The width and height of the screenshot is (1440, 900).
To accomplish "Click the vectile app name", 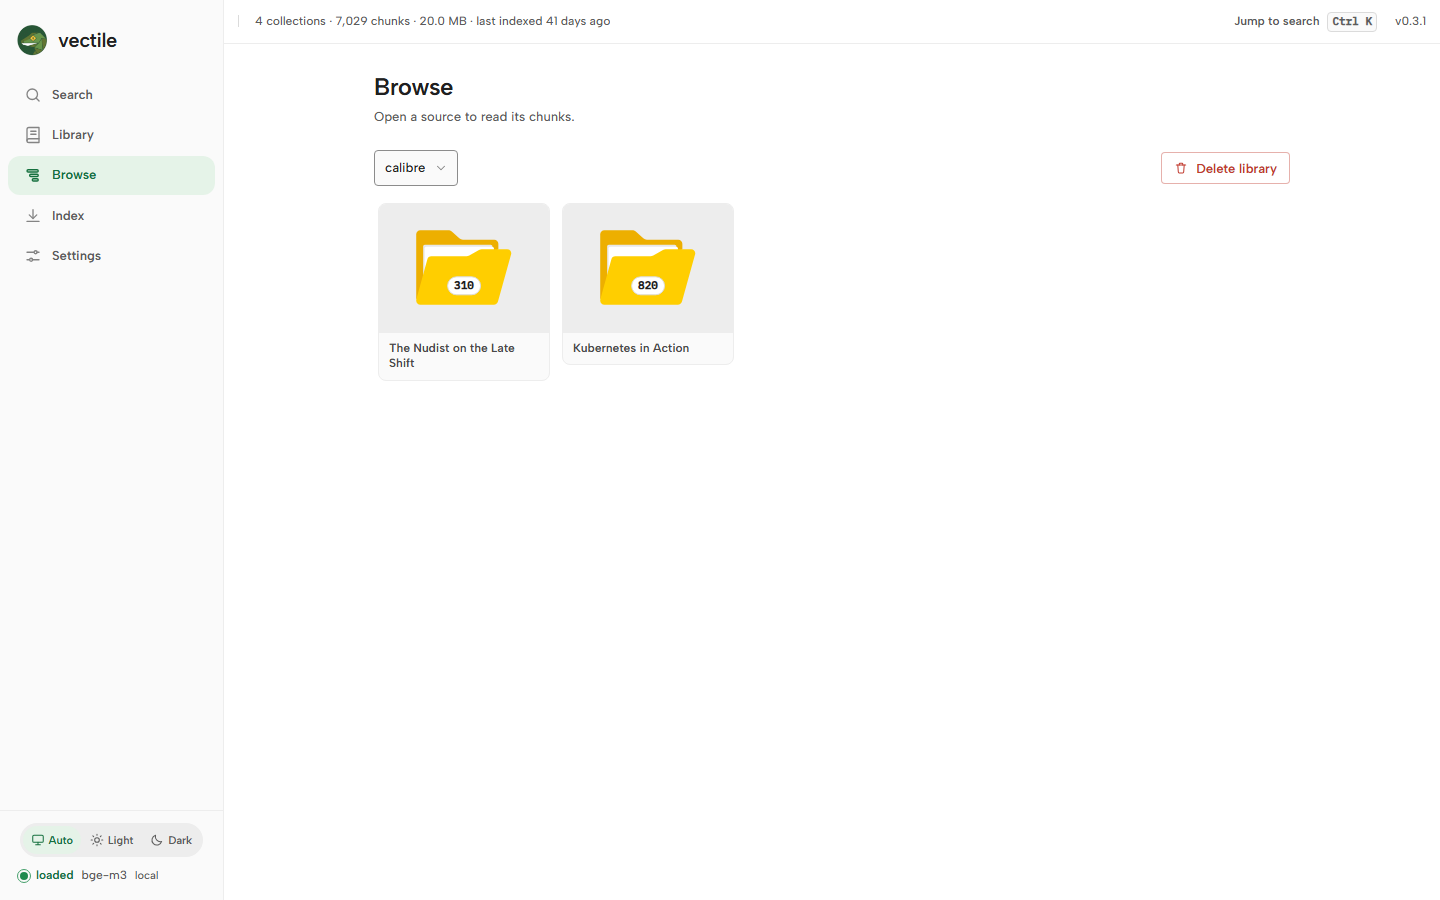I will 88,40.
